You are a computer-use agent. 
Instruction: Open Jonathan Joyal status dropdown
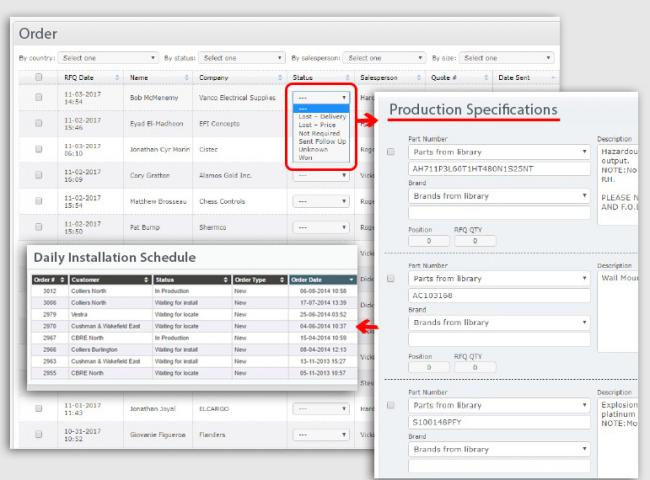[x=321, y=409]
